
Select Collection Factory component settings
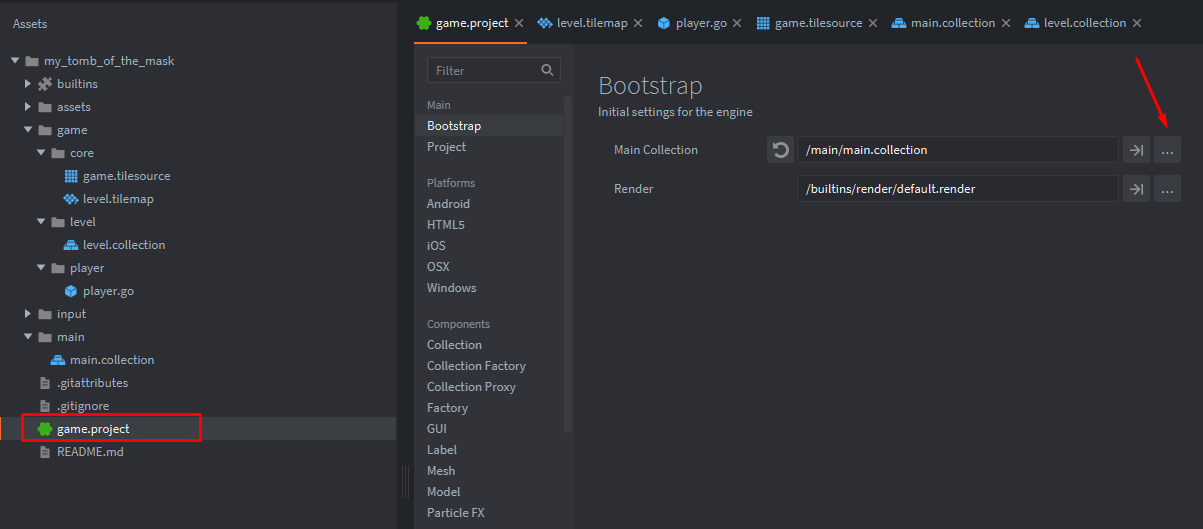[476, 366]
